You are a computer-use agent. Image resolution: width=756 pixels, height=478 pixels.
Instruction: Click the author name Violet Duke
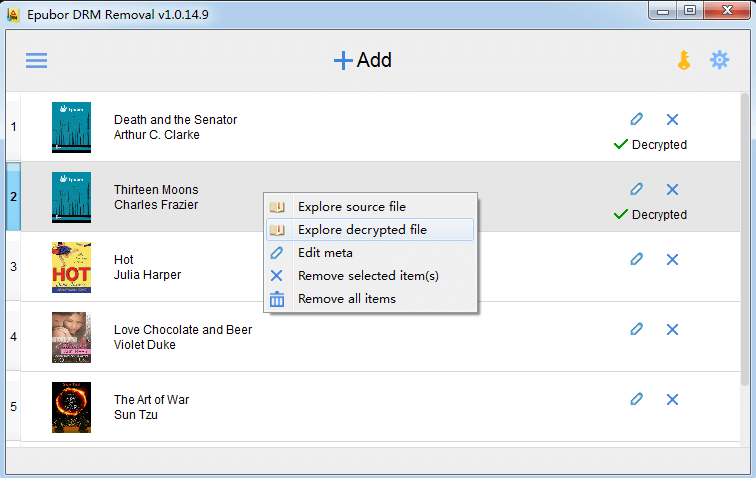tap(145, 344)
